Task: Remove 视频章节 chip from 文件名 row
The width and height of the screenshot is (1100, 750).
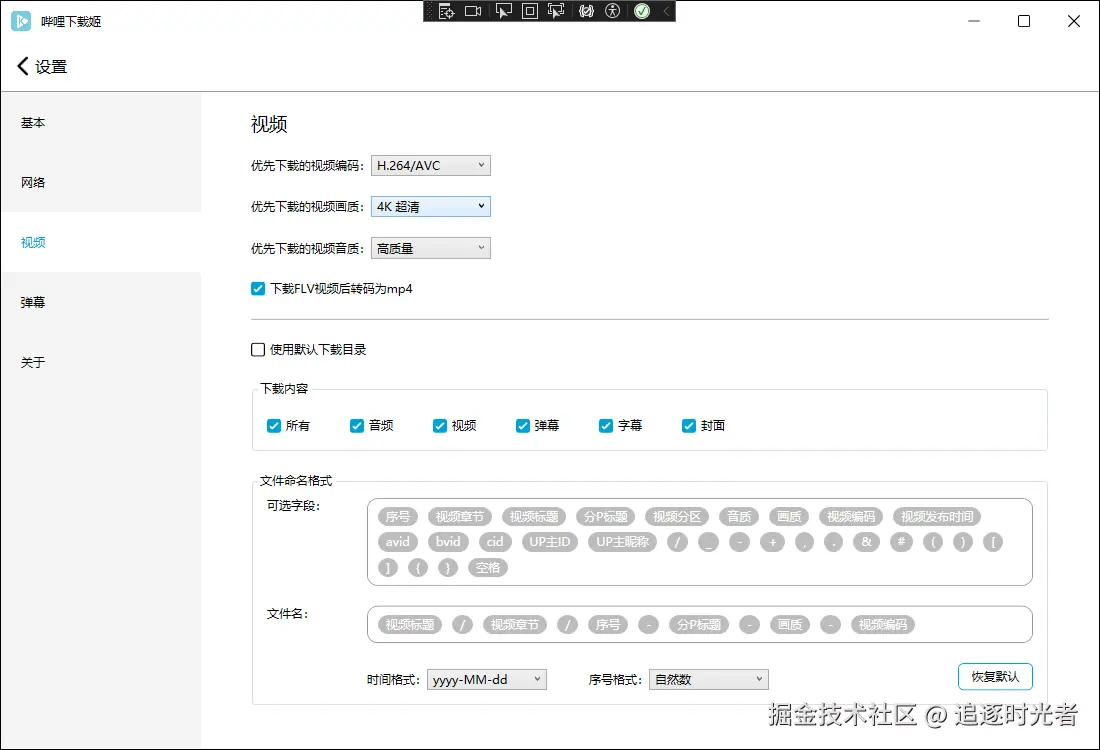Action: pyautogui.click(x=514, y=624)
